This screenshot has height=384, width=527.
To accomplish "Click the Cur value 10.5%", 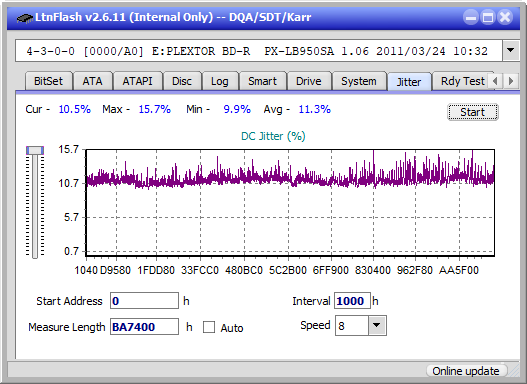I will click(x=75, y=109).
